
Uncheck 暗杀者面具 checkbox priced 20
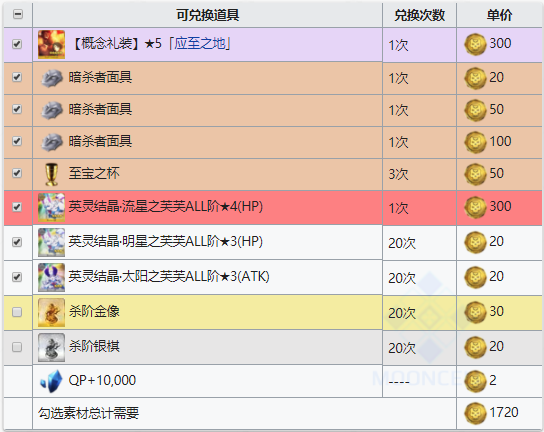(17, 77)
